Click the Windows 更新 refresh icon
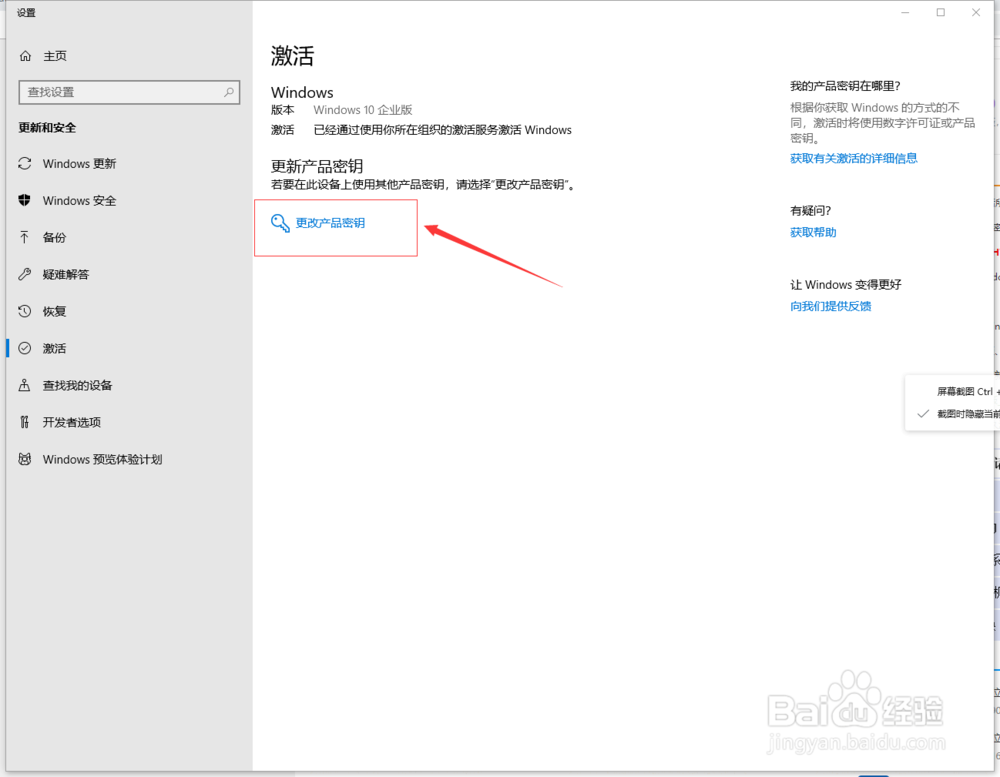Screen dimensions: 1000x777 (25, 163)
